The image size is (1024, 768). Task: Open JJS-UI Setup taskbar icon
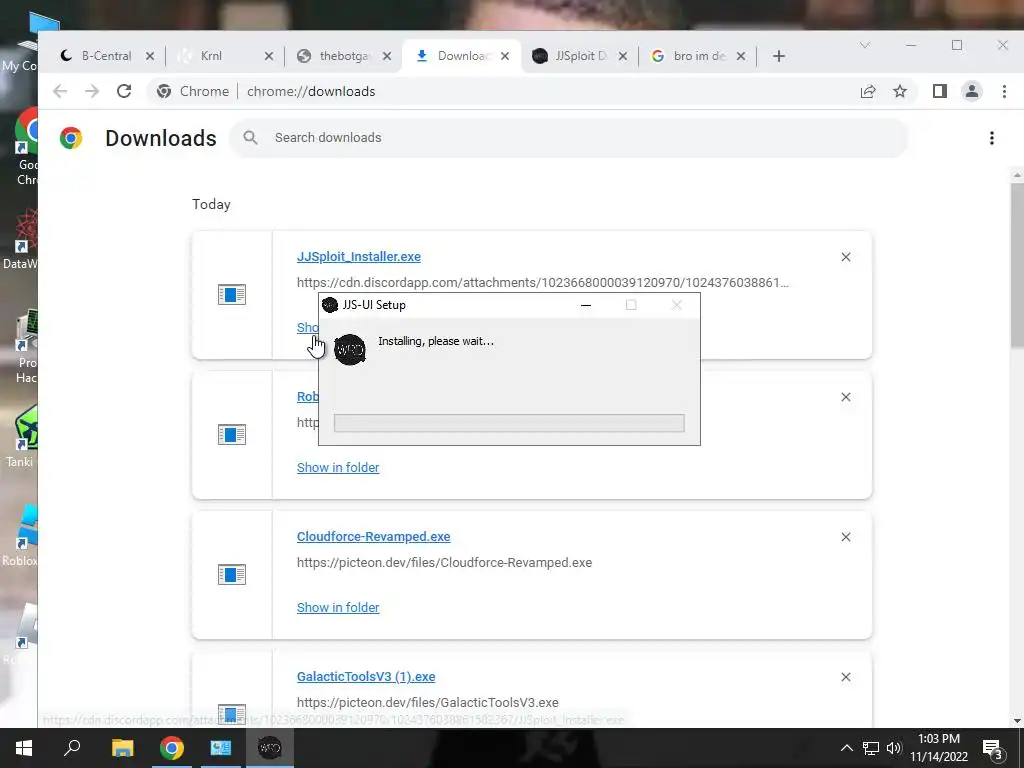(x=270, y=748)
